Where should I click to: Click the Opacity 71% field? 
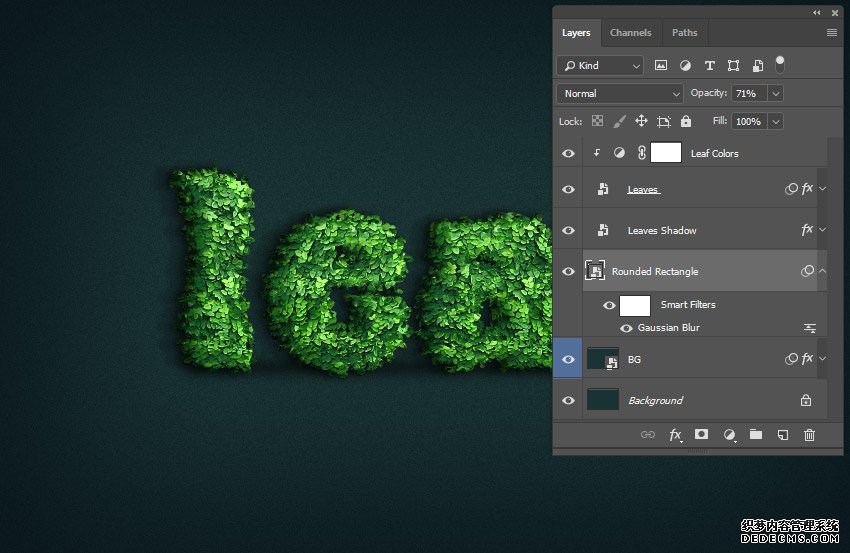click(749, 93)
